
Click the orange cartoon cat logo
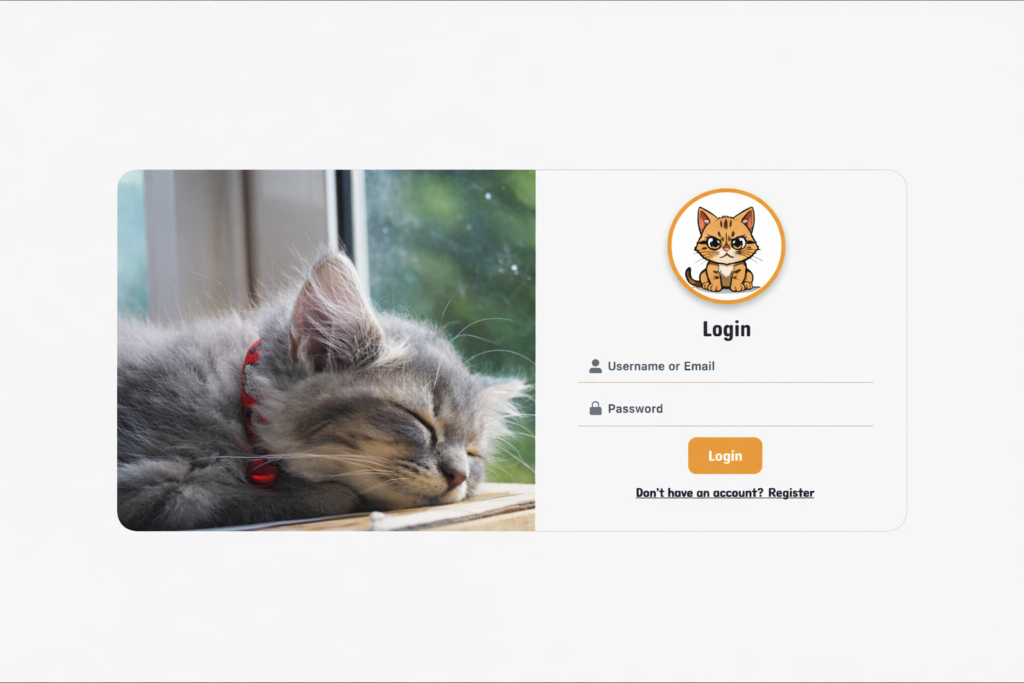(726, 246)
